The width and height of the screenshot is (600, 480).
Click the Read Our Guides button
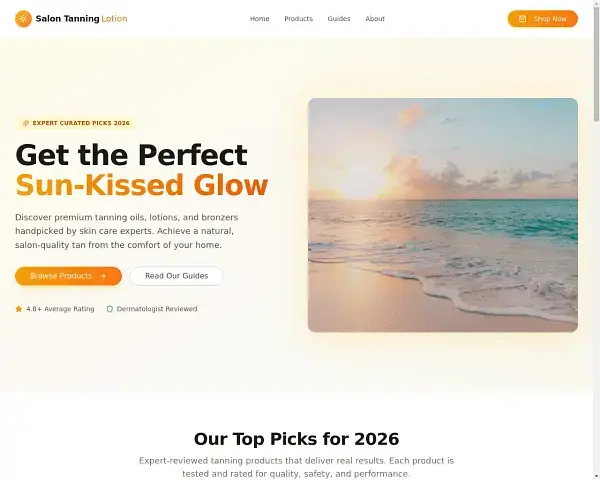[x=176, y=276]
